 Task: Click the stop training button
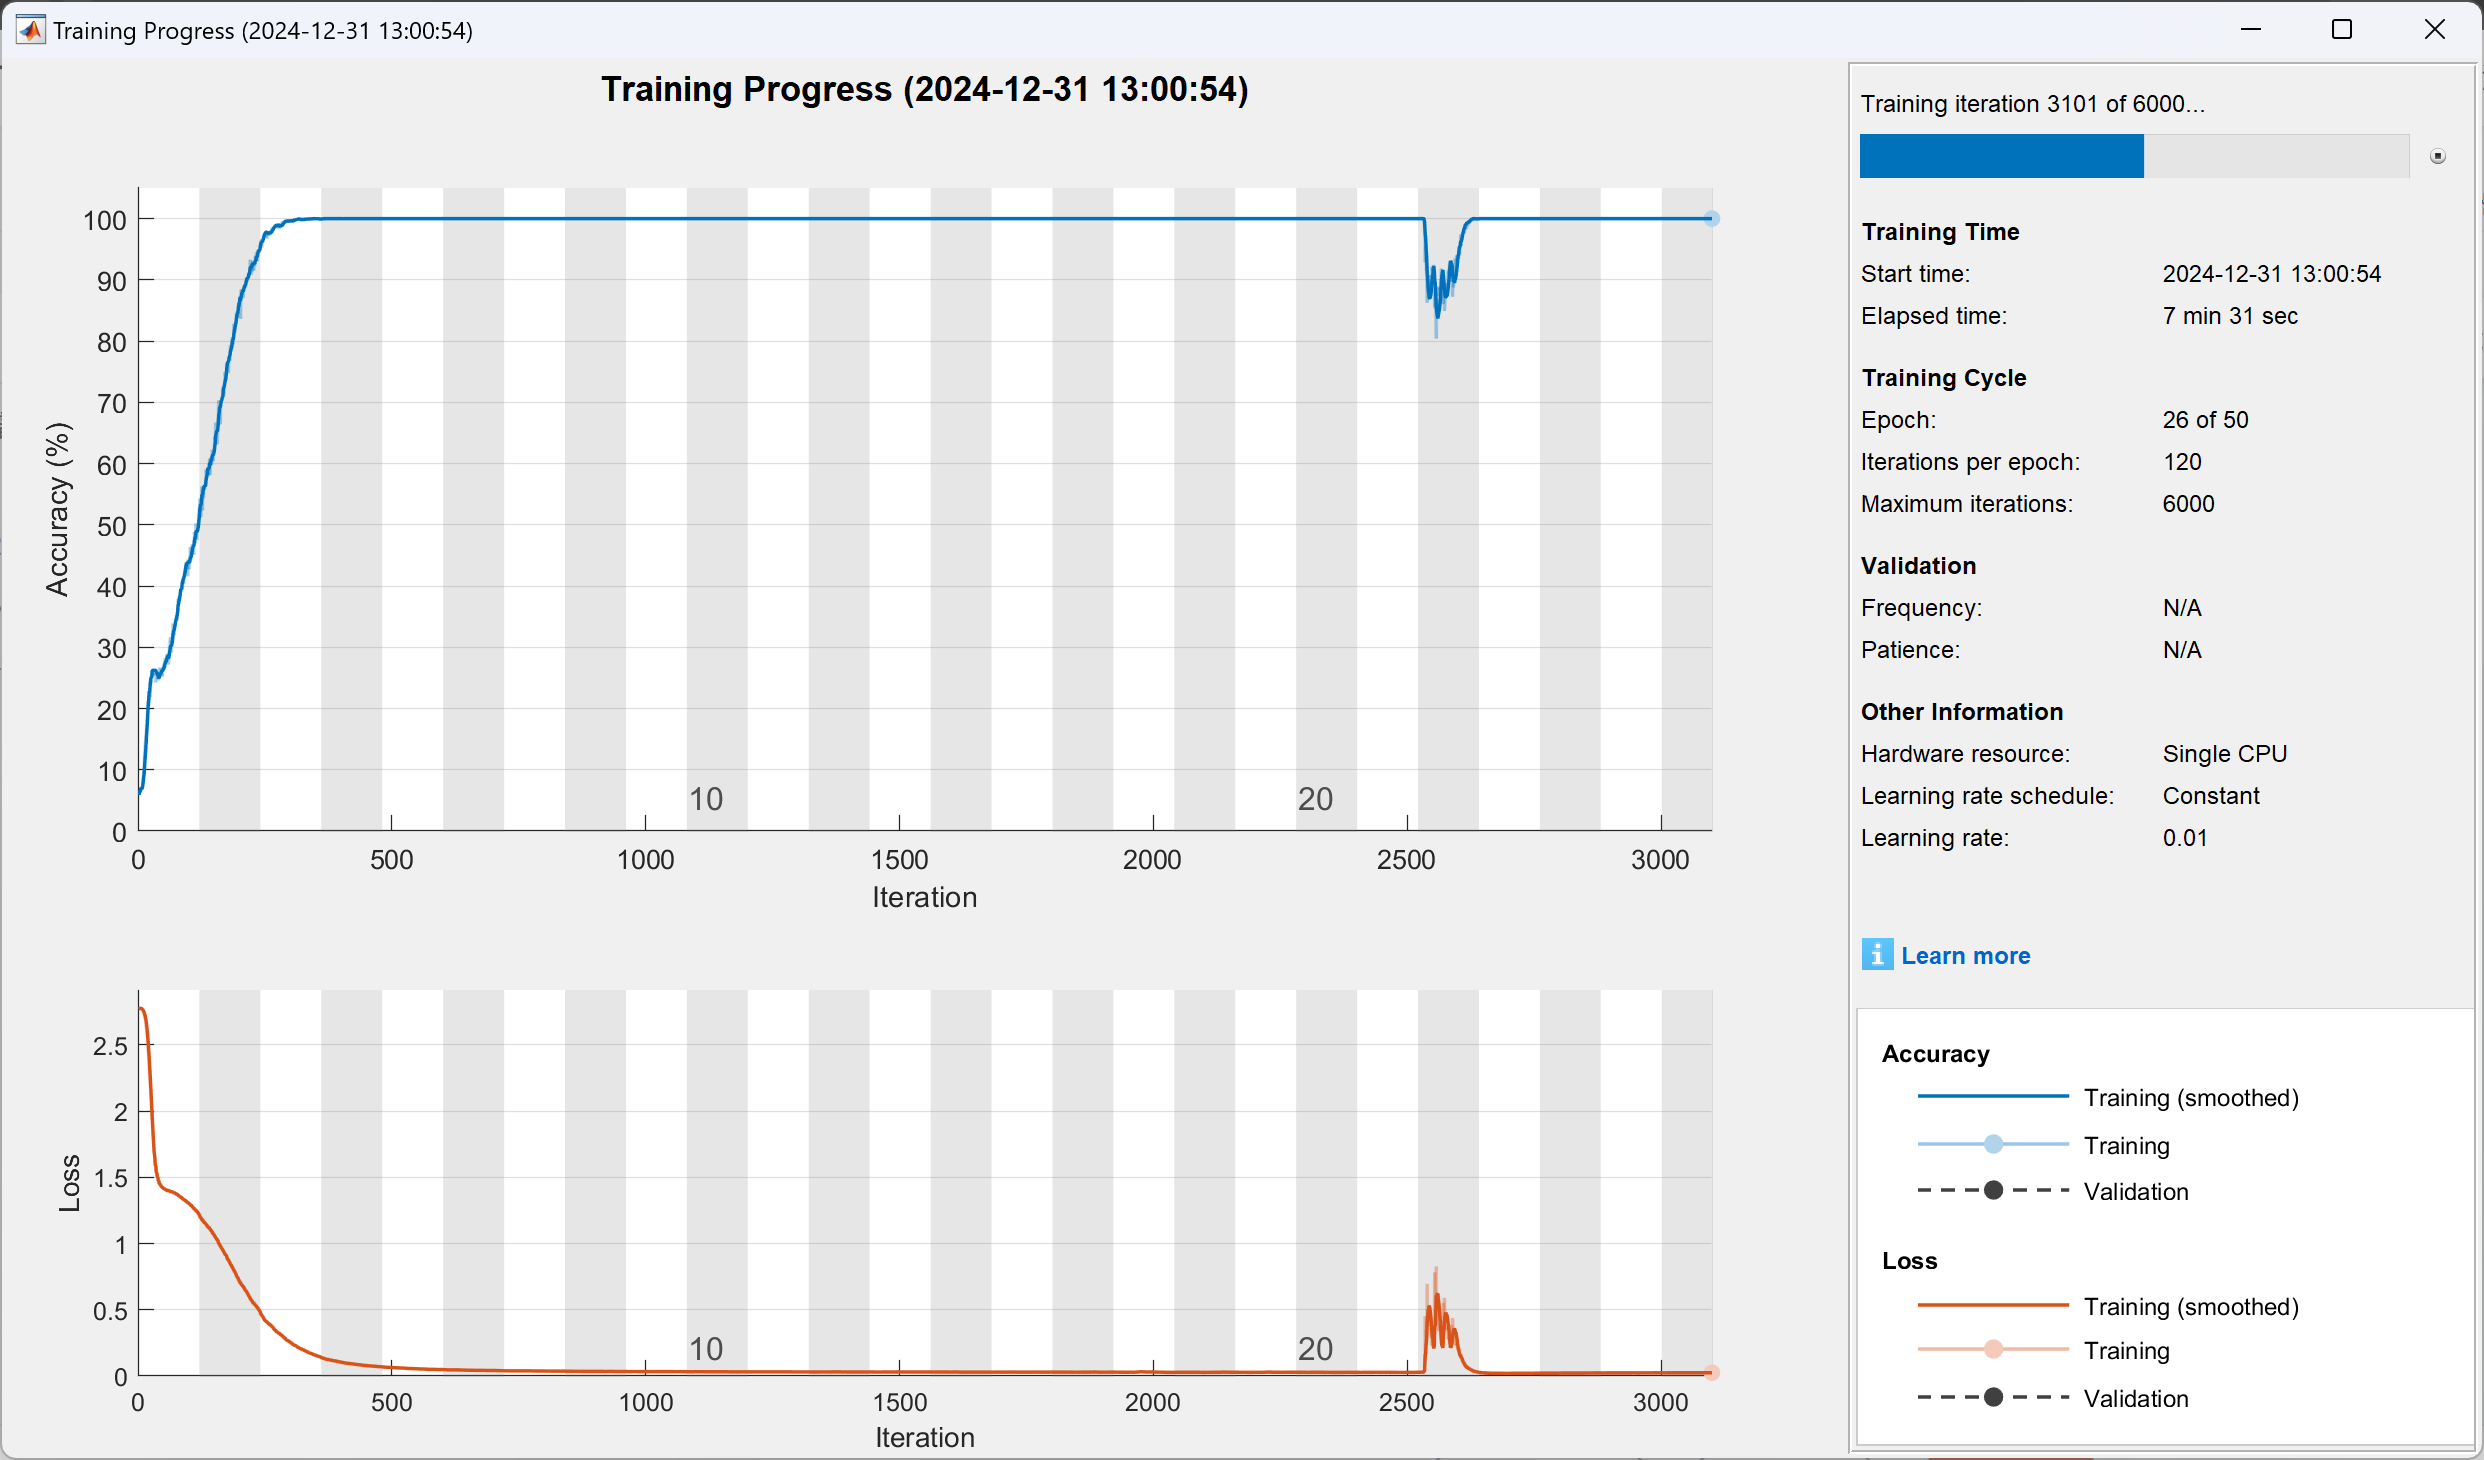(2438, 156)
